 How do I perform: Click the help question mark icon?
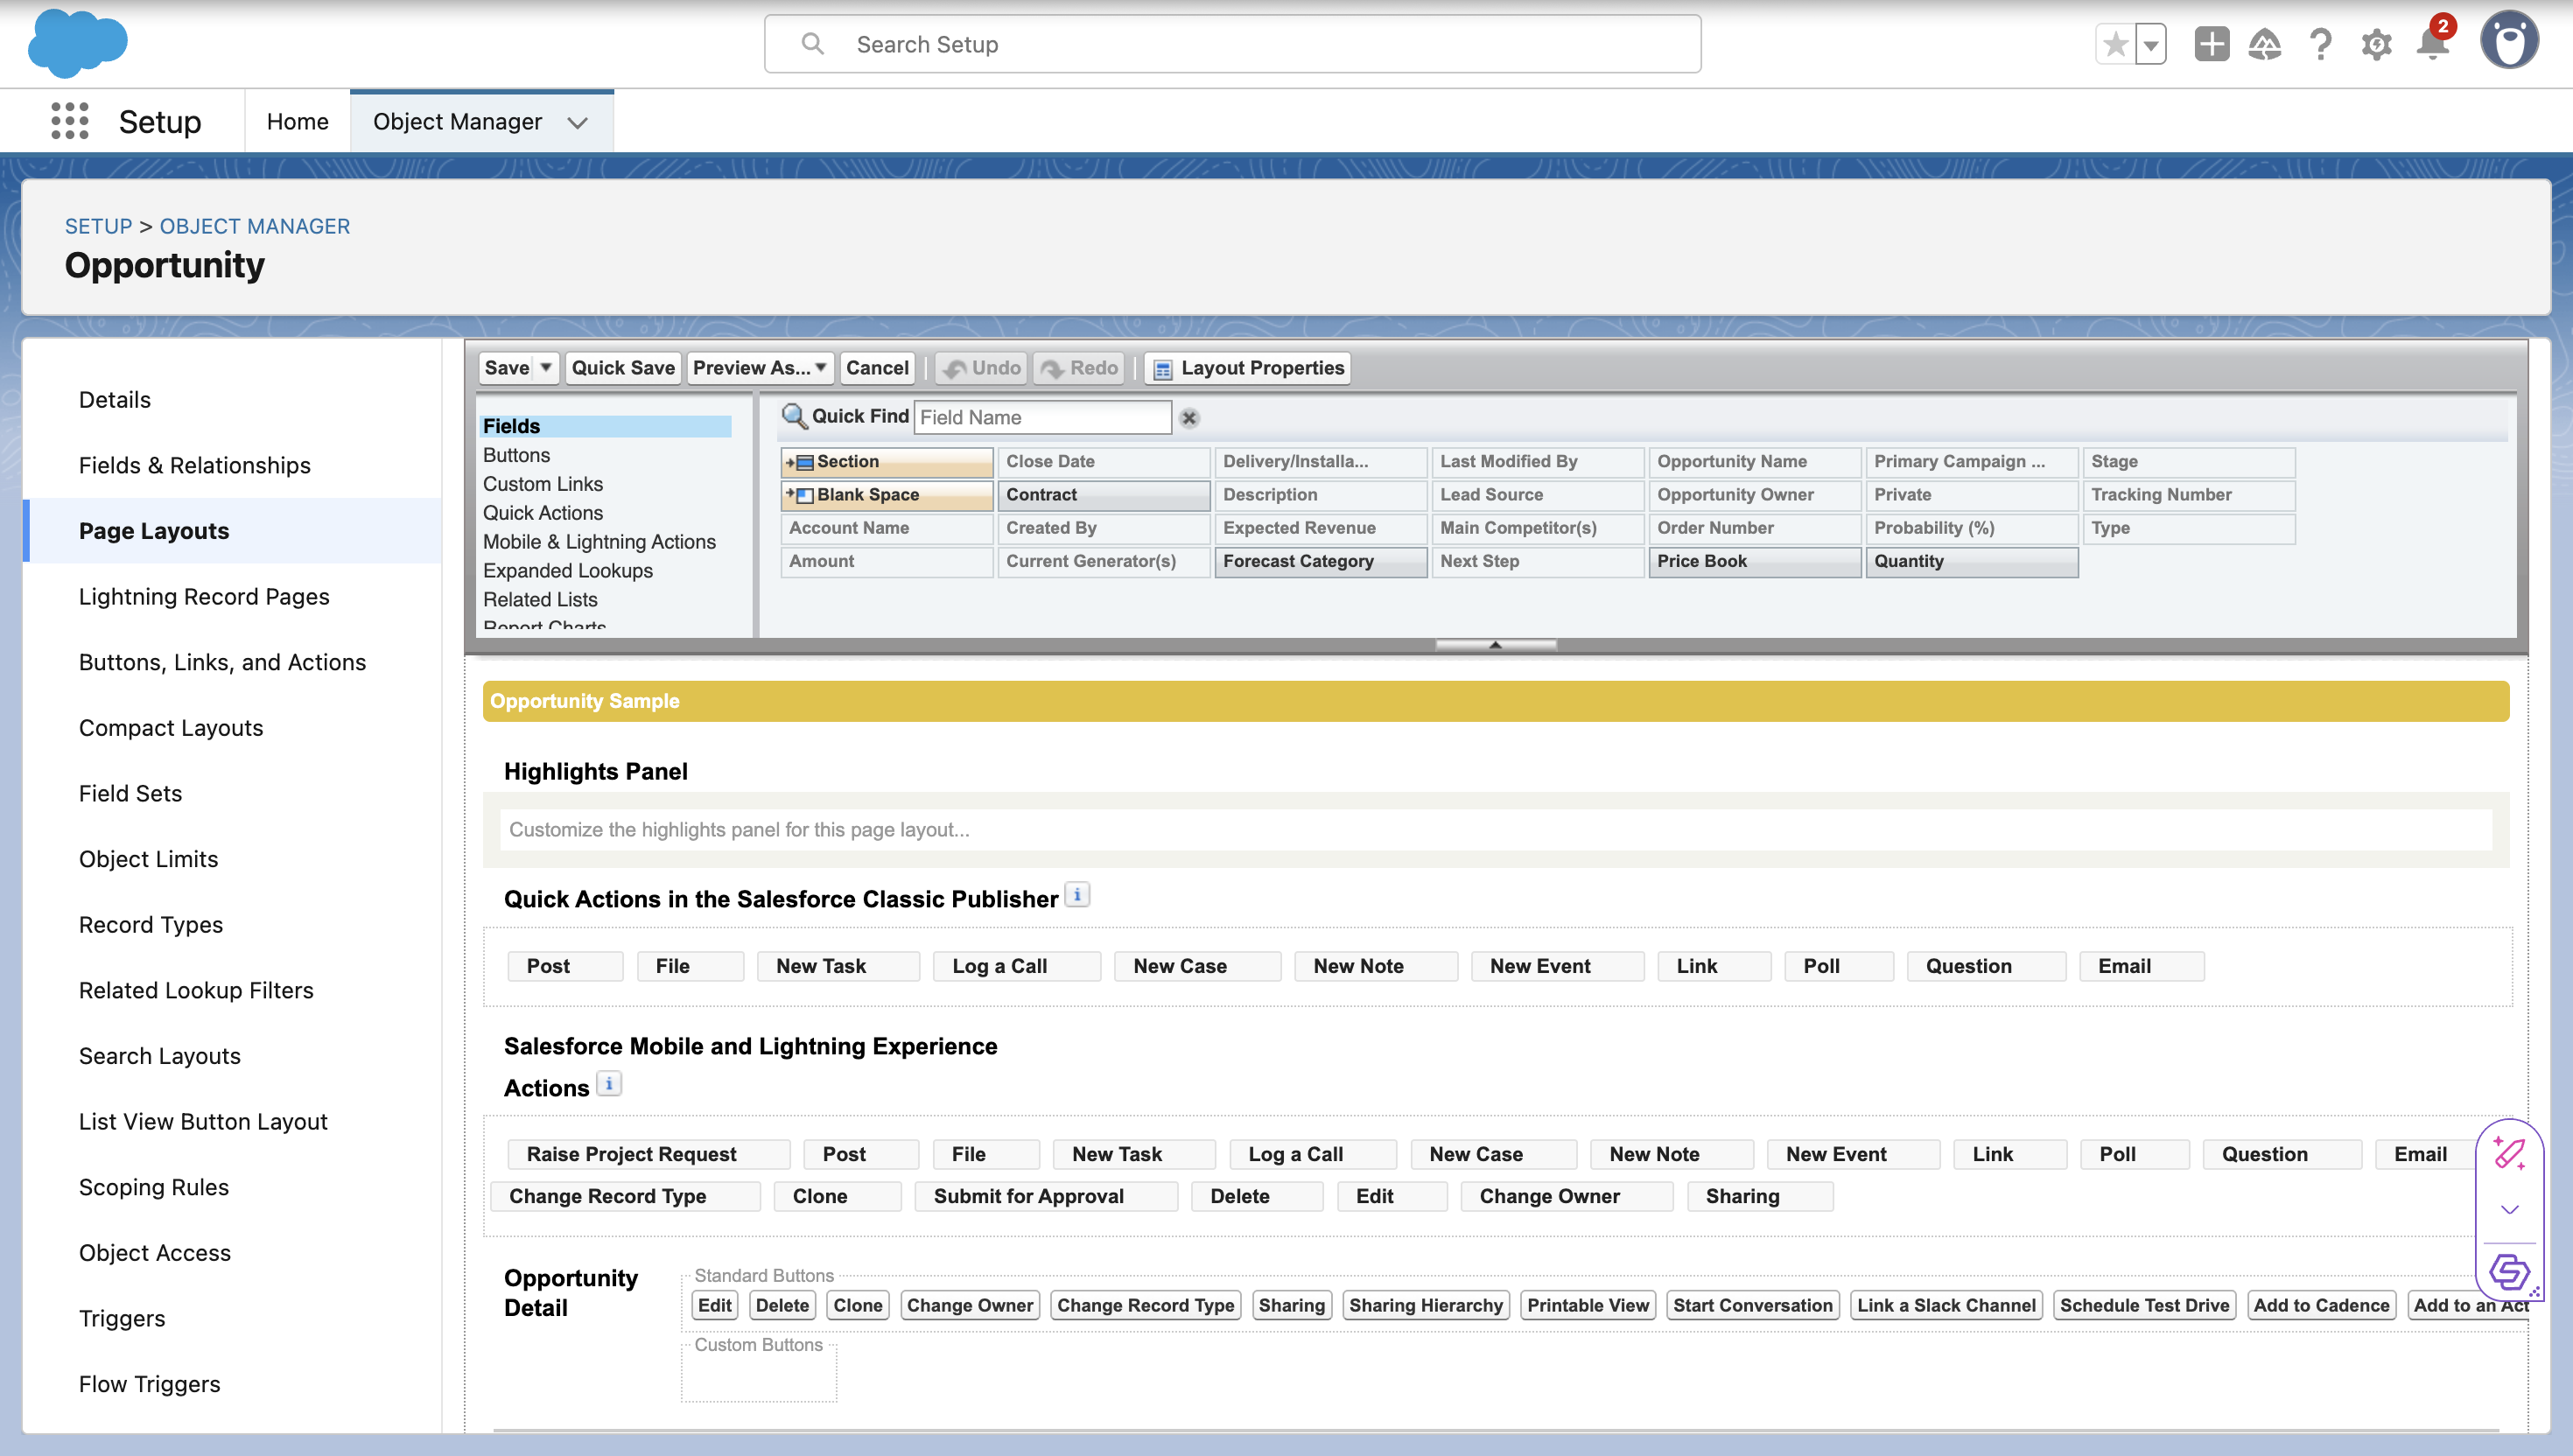(x=2320, y=45)
